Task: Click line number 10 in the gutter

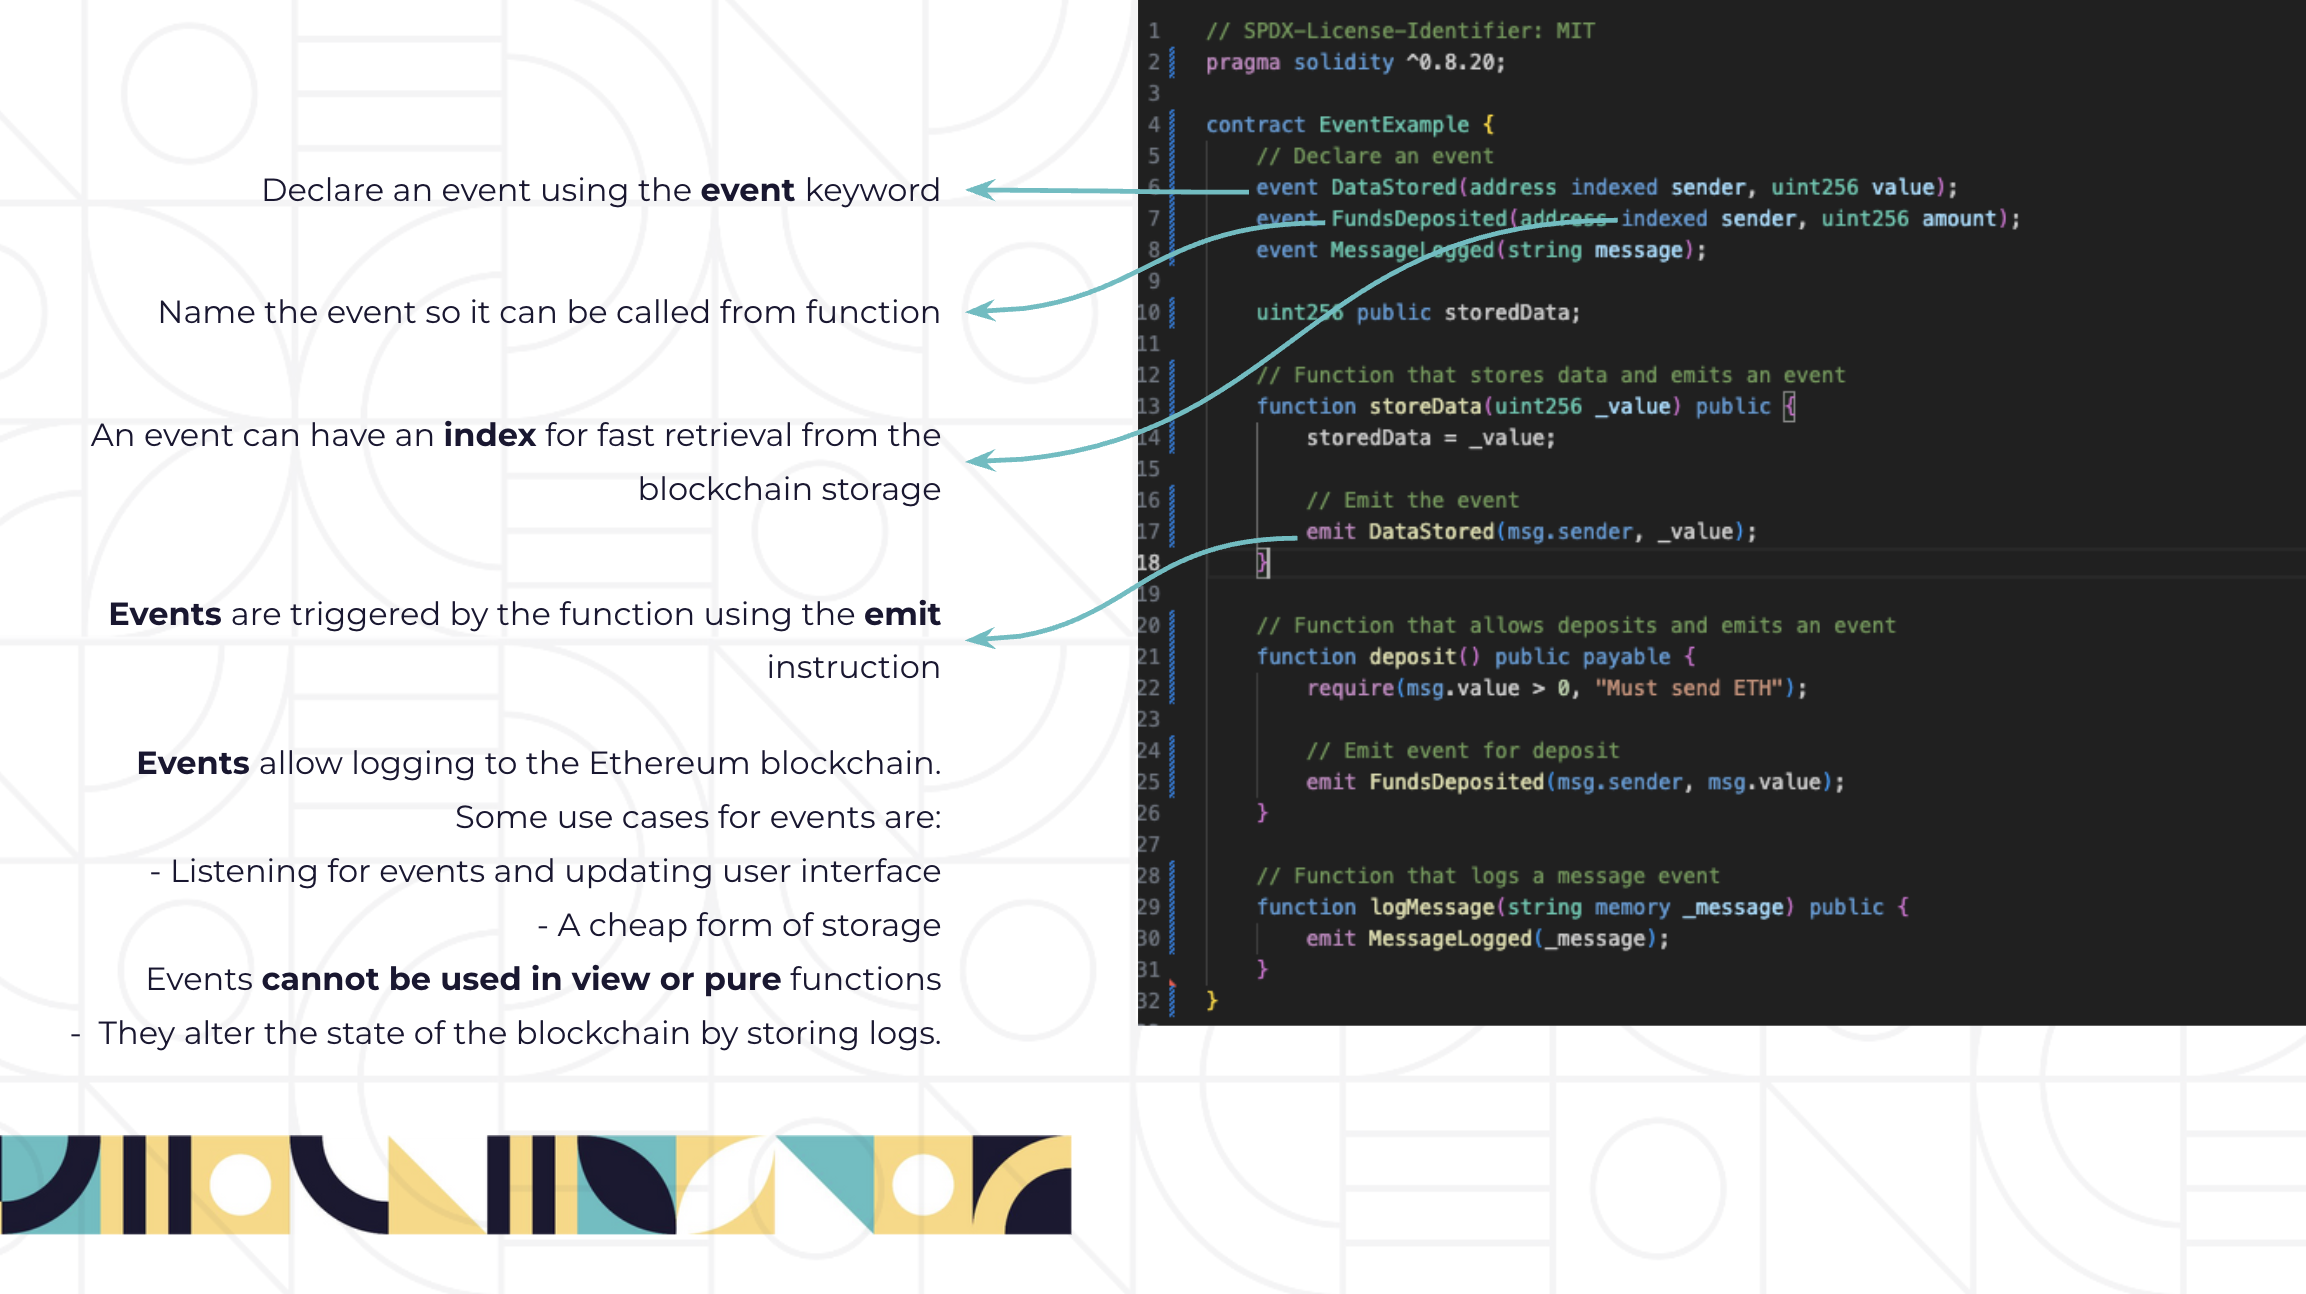Action: [x=1149, y=313]
